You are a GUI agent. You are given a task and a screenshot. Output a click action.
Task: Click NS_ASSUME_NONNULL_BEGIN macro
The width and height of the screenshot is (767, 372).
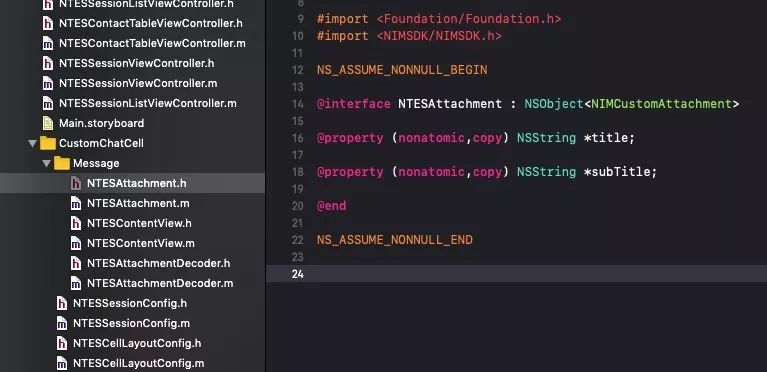pyautogui.click(x=402, y=70)
